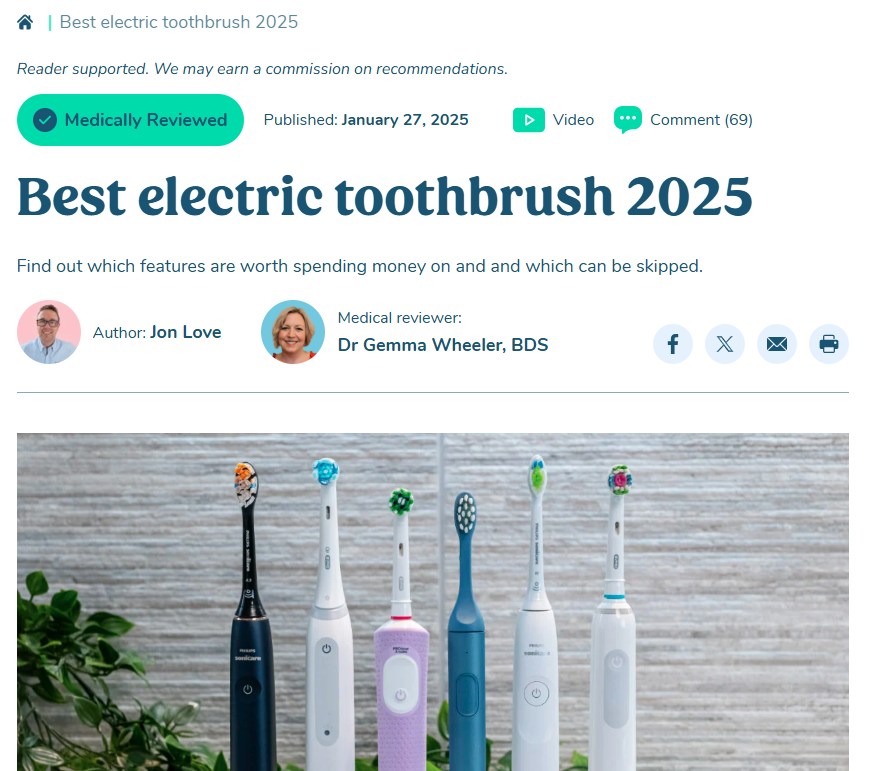Image resolution: width=874 pixels, height=771 pixels.
Task: Click Jon Love's author photo
Action: [x=49, y=332]
